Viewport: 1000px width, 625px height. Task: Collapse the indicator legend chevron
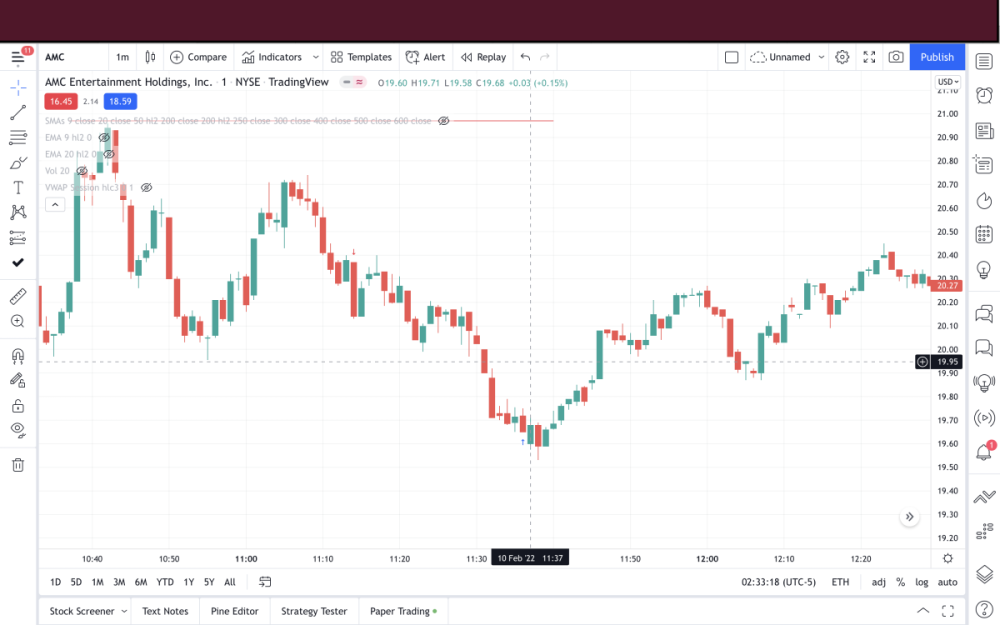[55, 205]
